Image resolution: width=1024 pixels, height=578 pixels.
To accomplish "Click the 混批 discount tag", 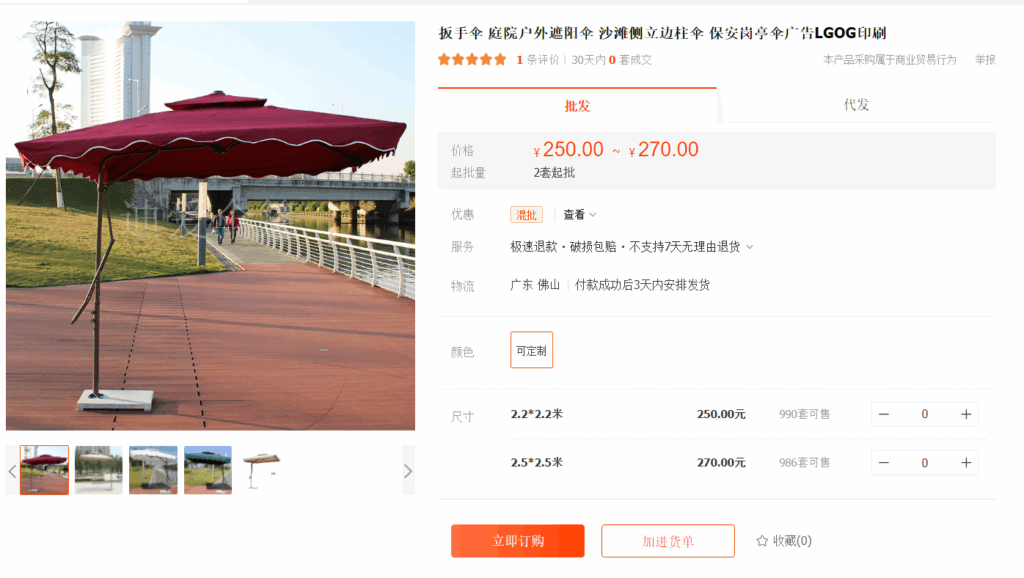I will pyautogui.click(x=526, y=215).
